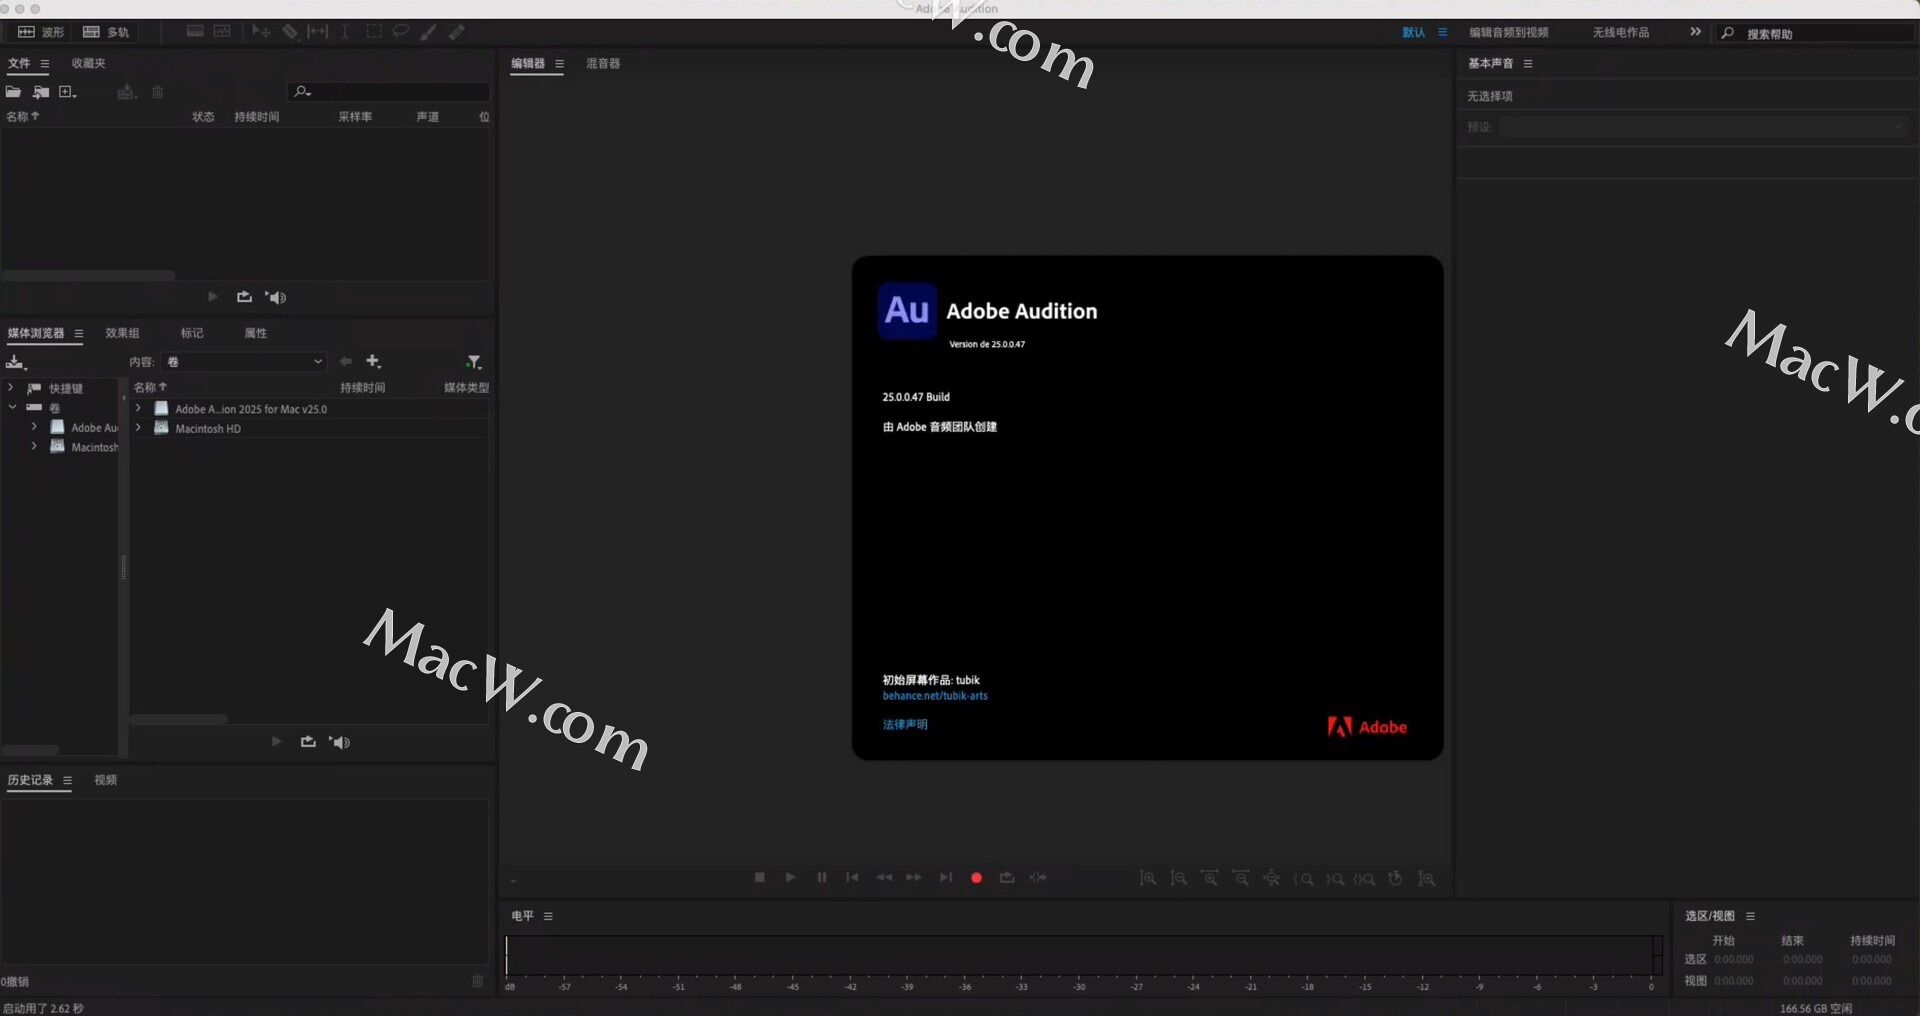Open the 收藏夹 favorites tab

click(x=88, y=63)
